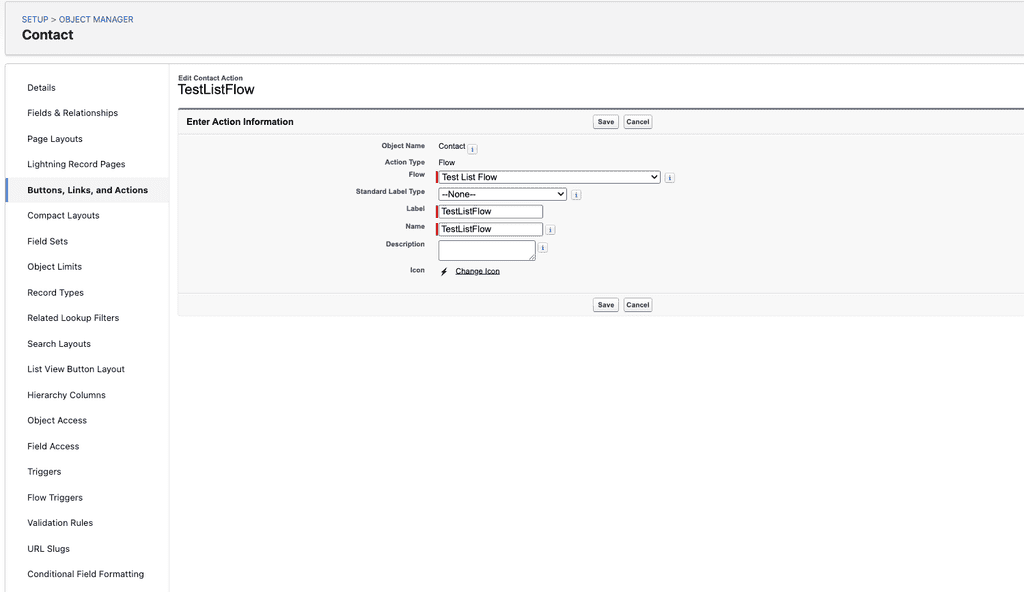Open the Flow dropdown showing Test List Flow

pos(549,177)
